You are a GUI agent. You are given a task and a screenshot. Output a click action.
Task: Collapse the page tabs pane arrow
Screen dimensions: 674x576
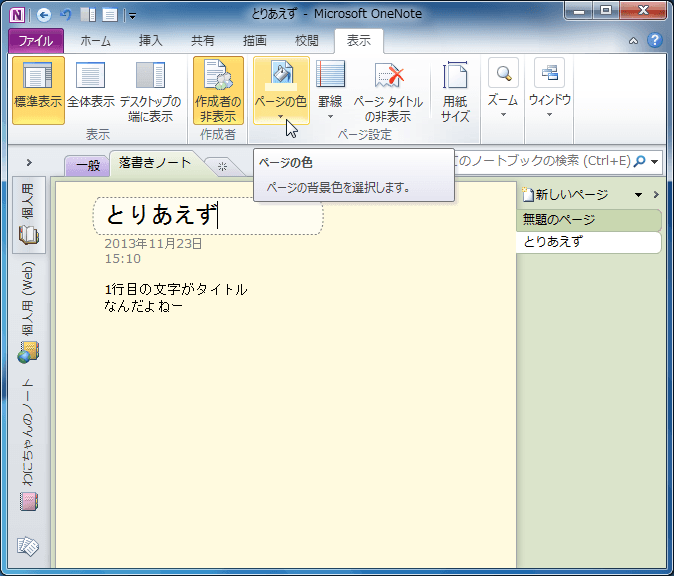656,195
